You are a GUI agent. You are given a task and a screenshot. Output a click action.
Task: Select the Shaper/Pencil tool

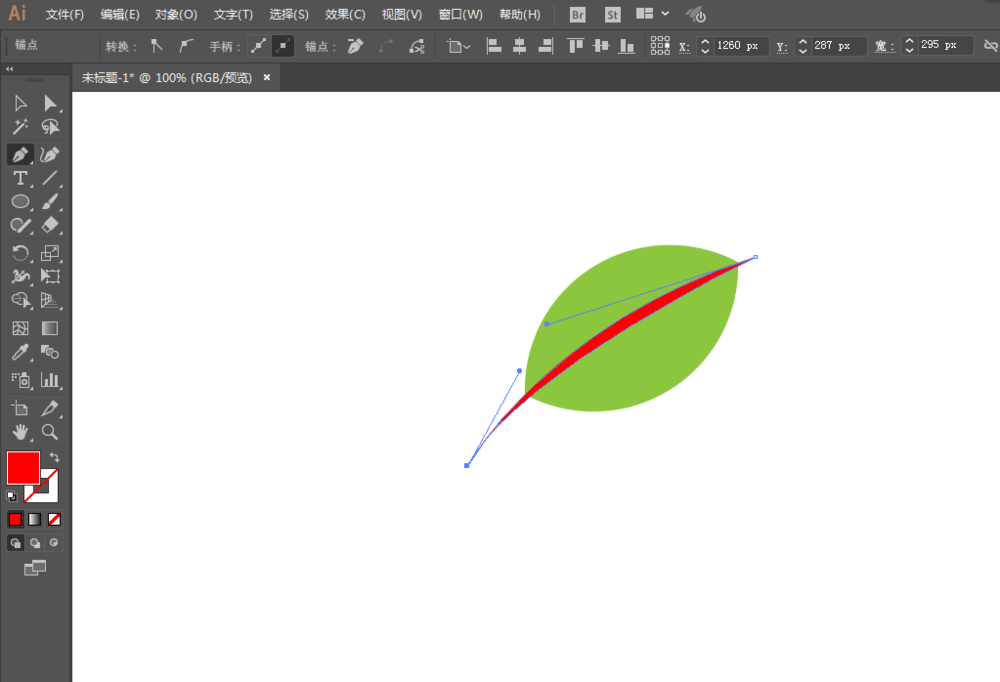point(20,225)
